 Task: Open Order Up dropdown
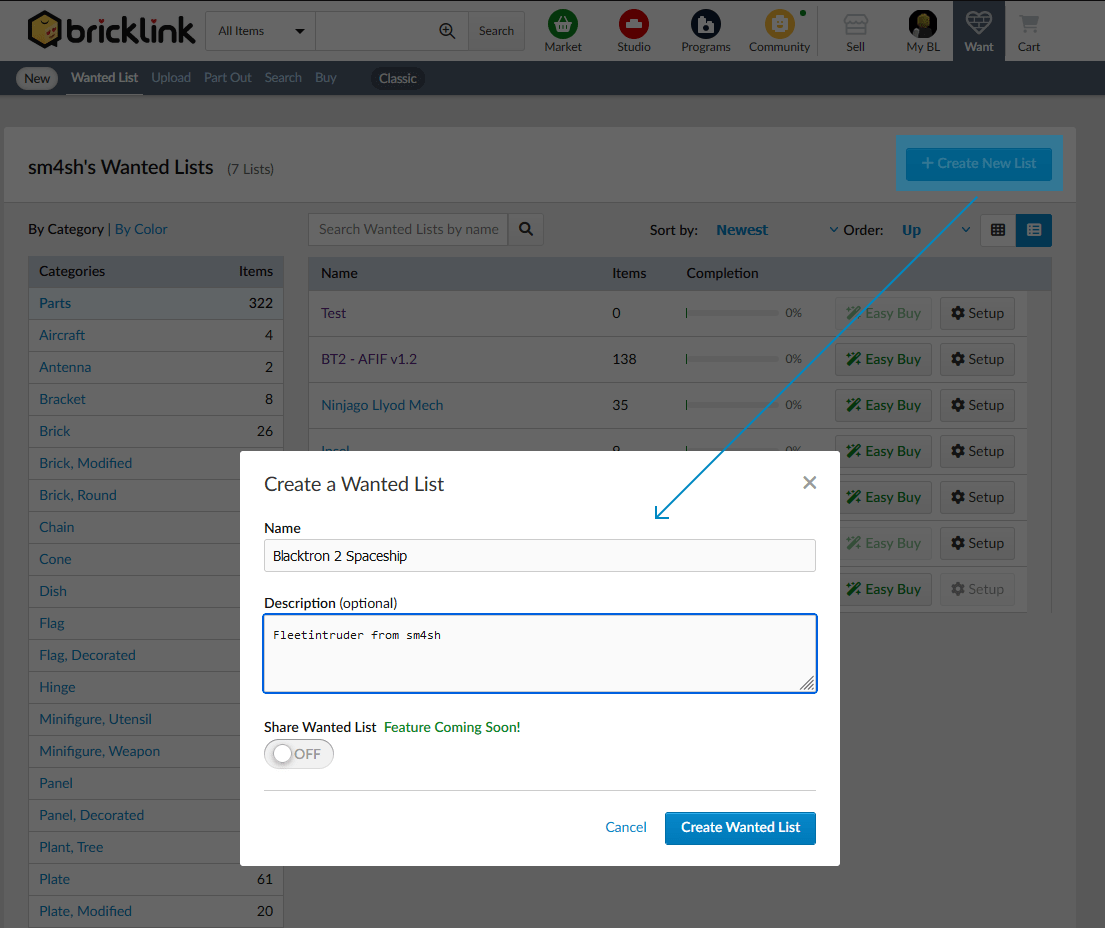[x=936, y=230]
